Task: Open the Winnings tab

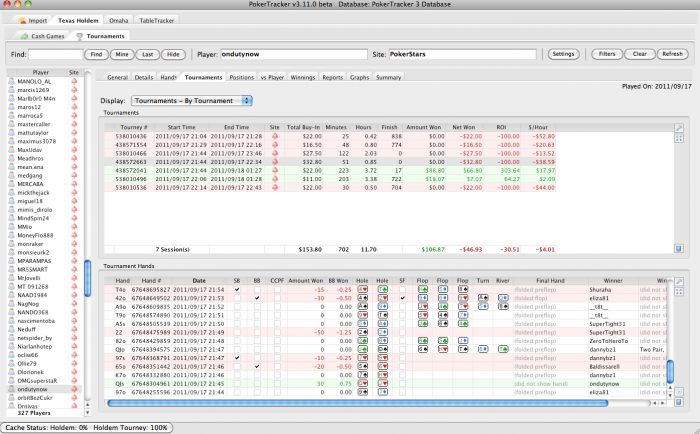Action: 302,76
